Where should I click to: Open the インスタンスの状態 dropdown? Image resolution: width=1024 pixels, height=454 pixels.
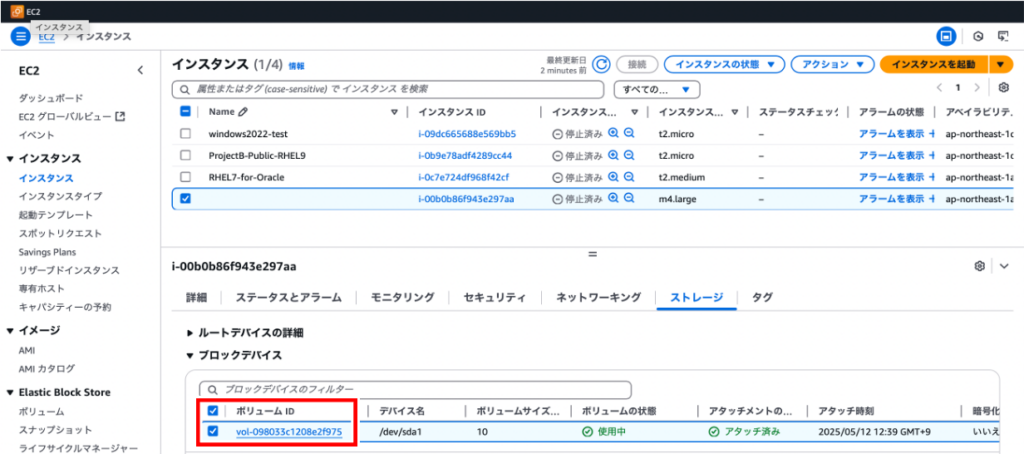coord(724,65)
